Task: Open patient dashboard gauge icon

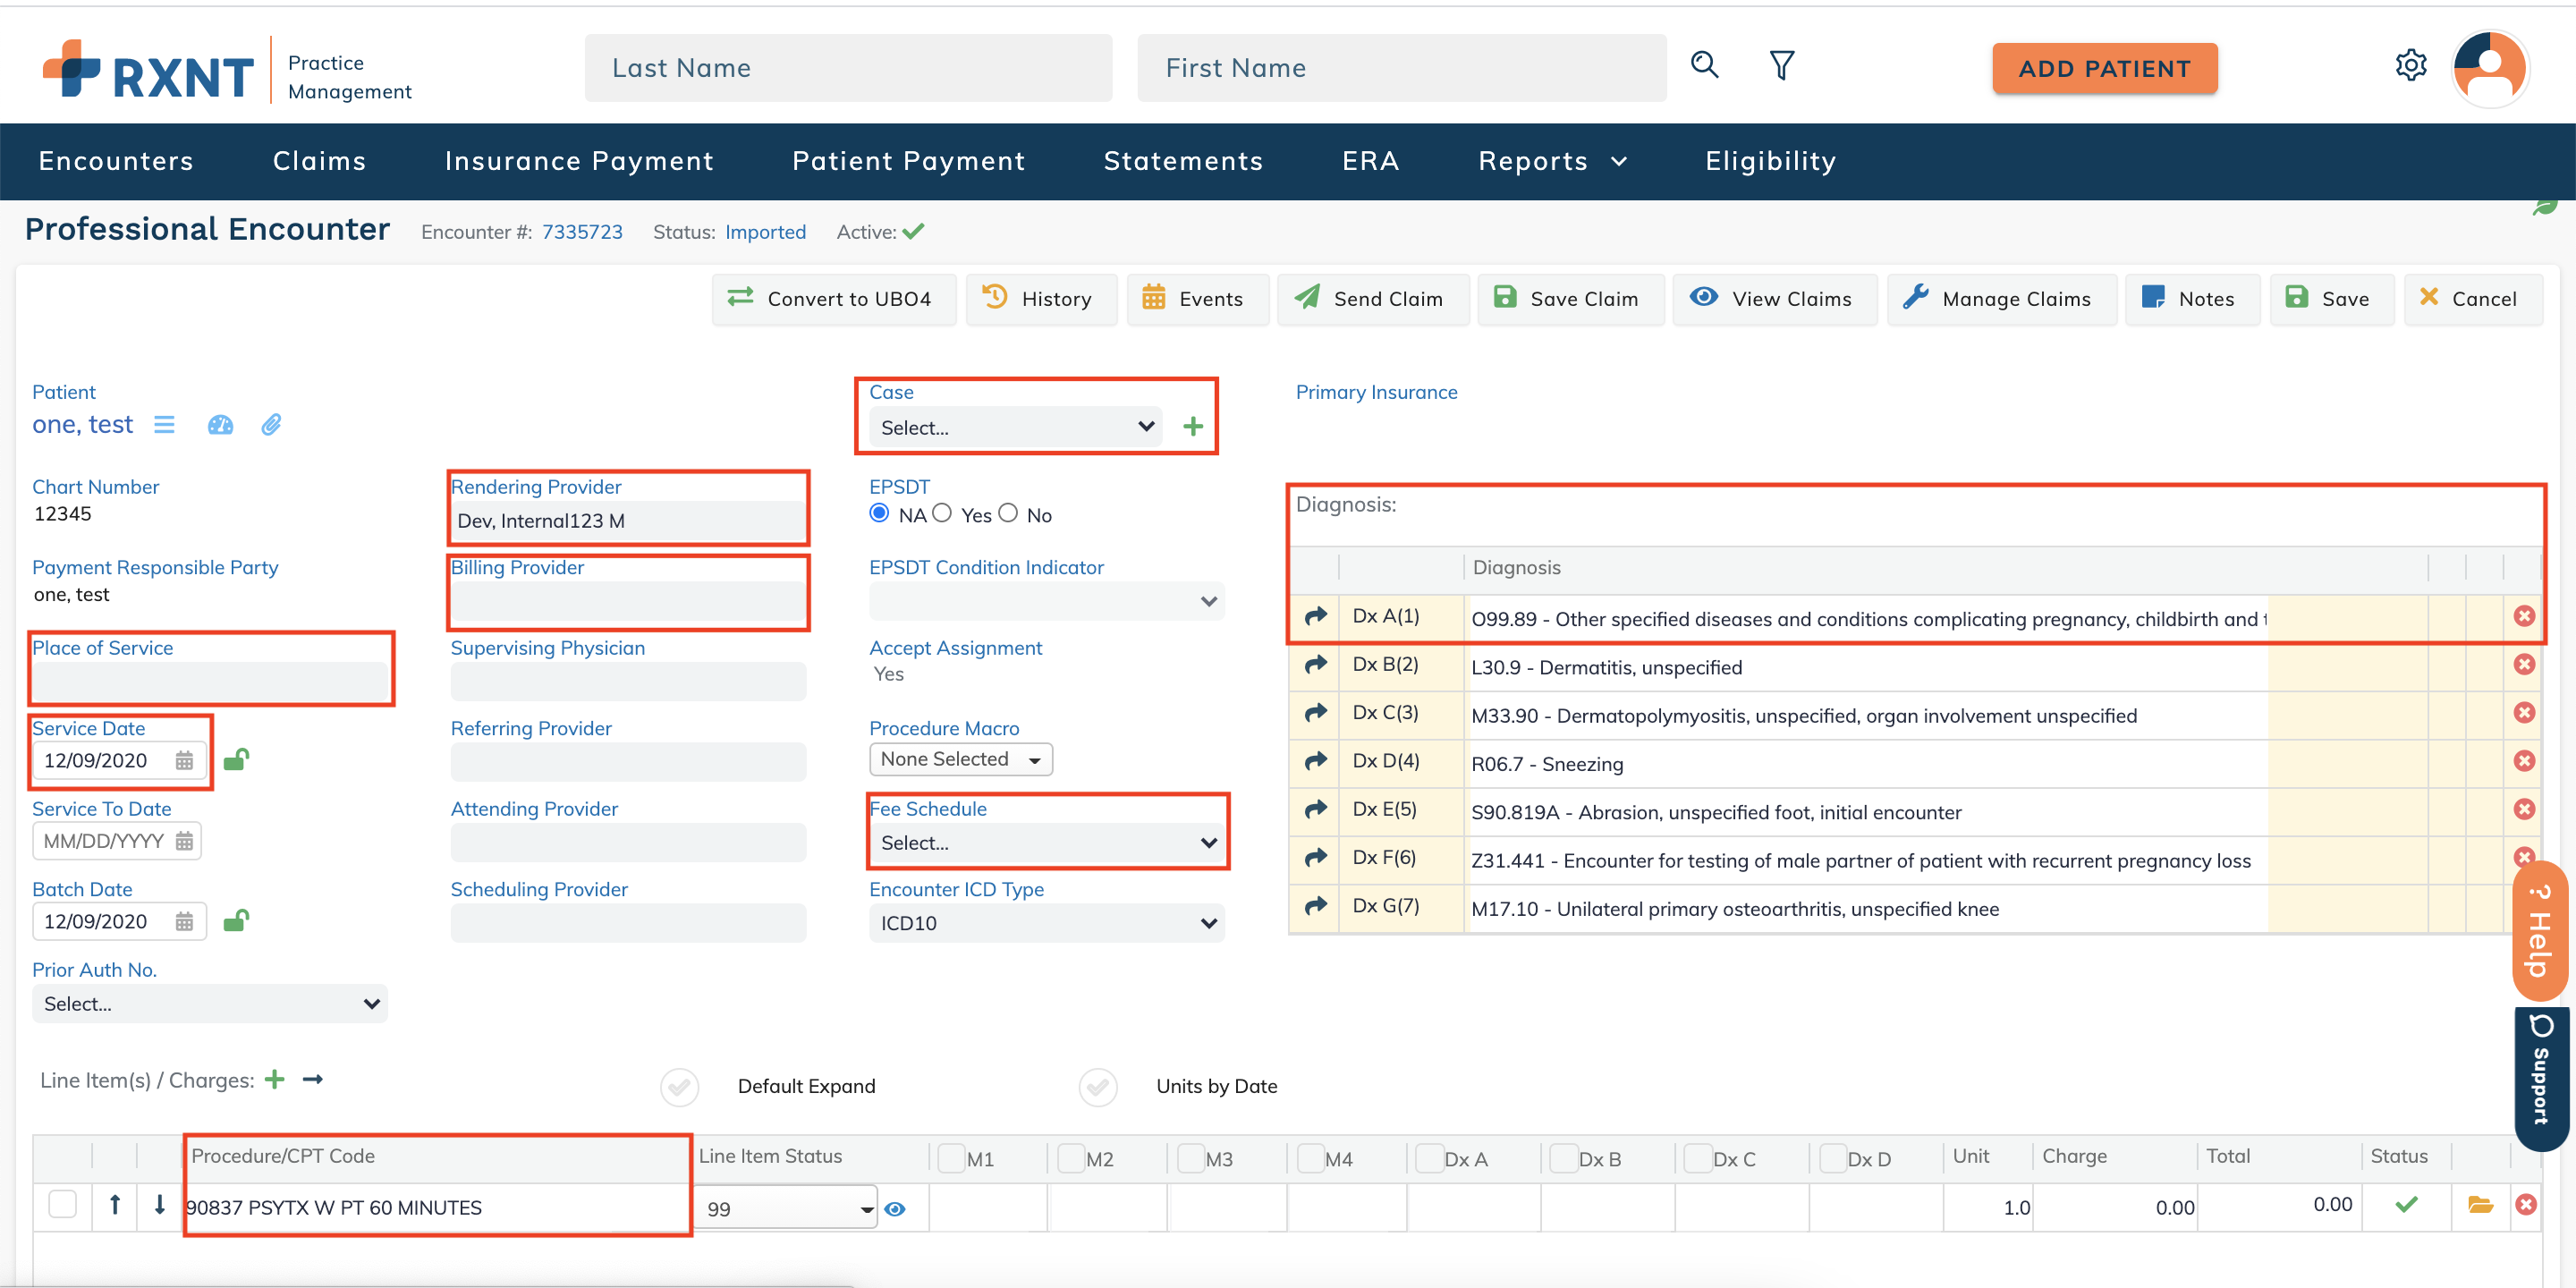Action: pos(220,425)
